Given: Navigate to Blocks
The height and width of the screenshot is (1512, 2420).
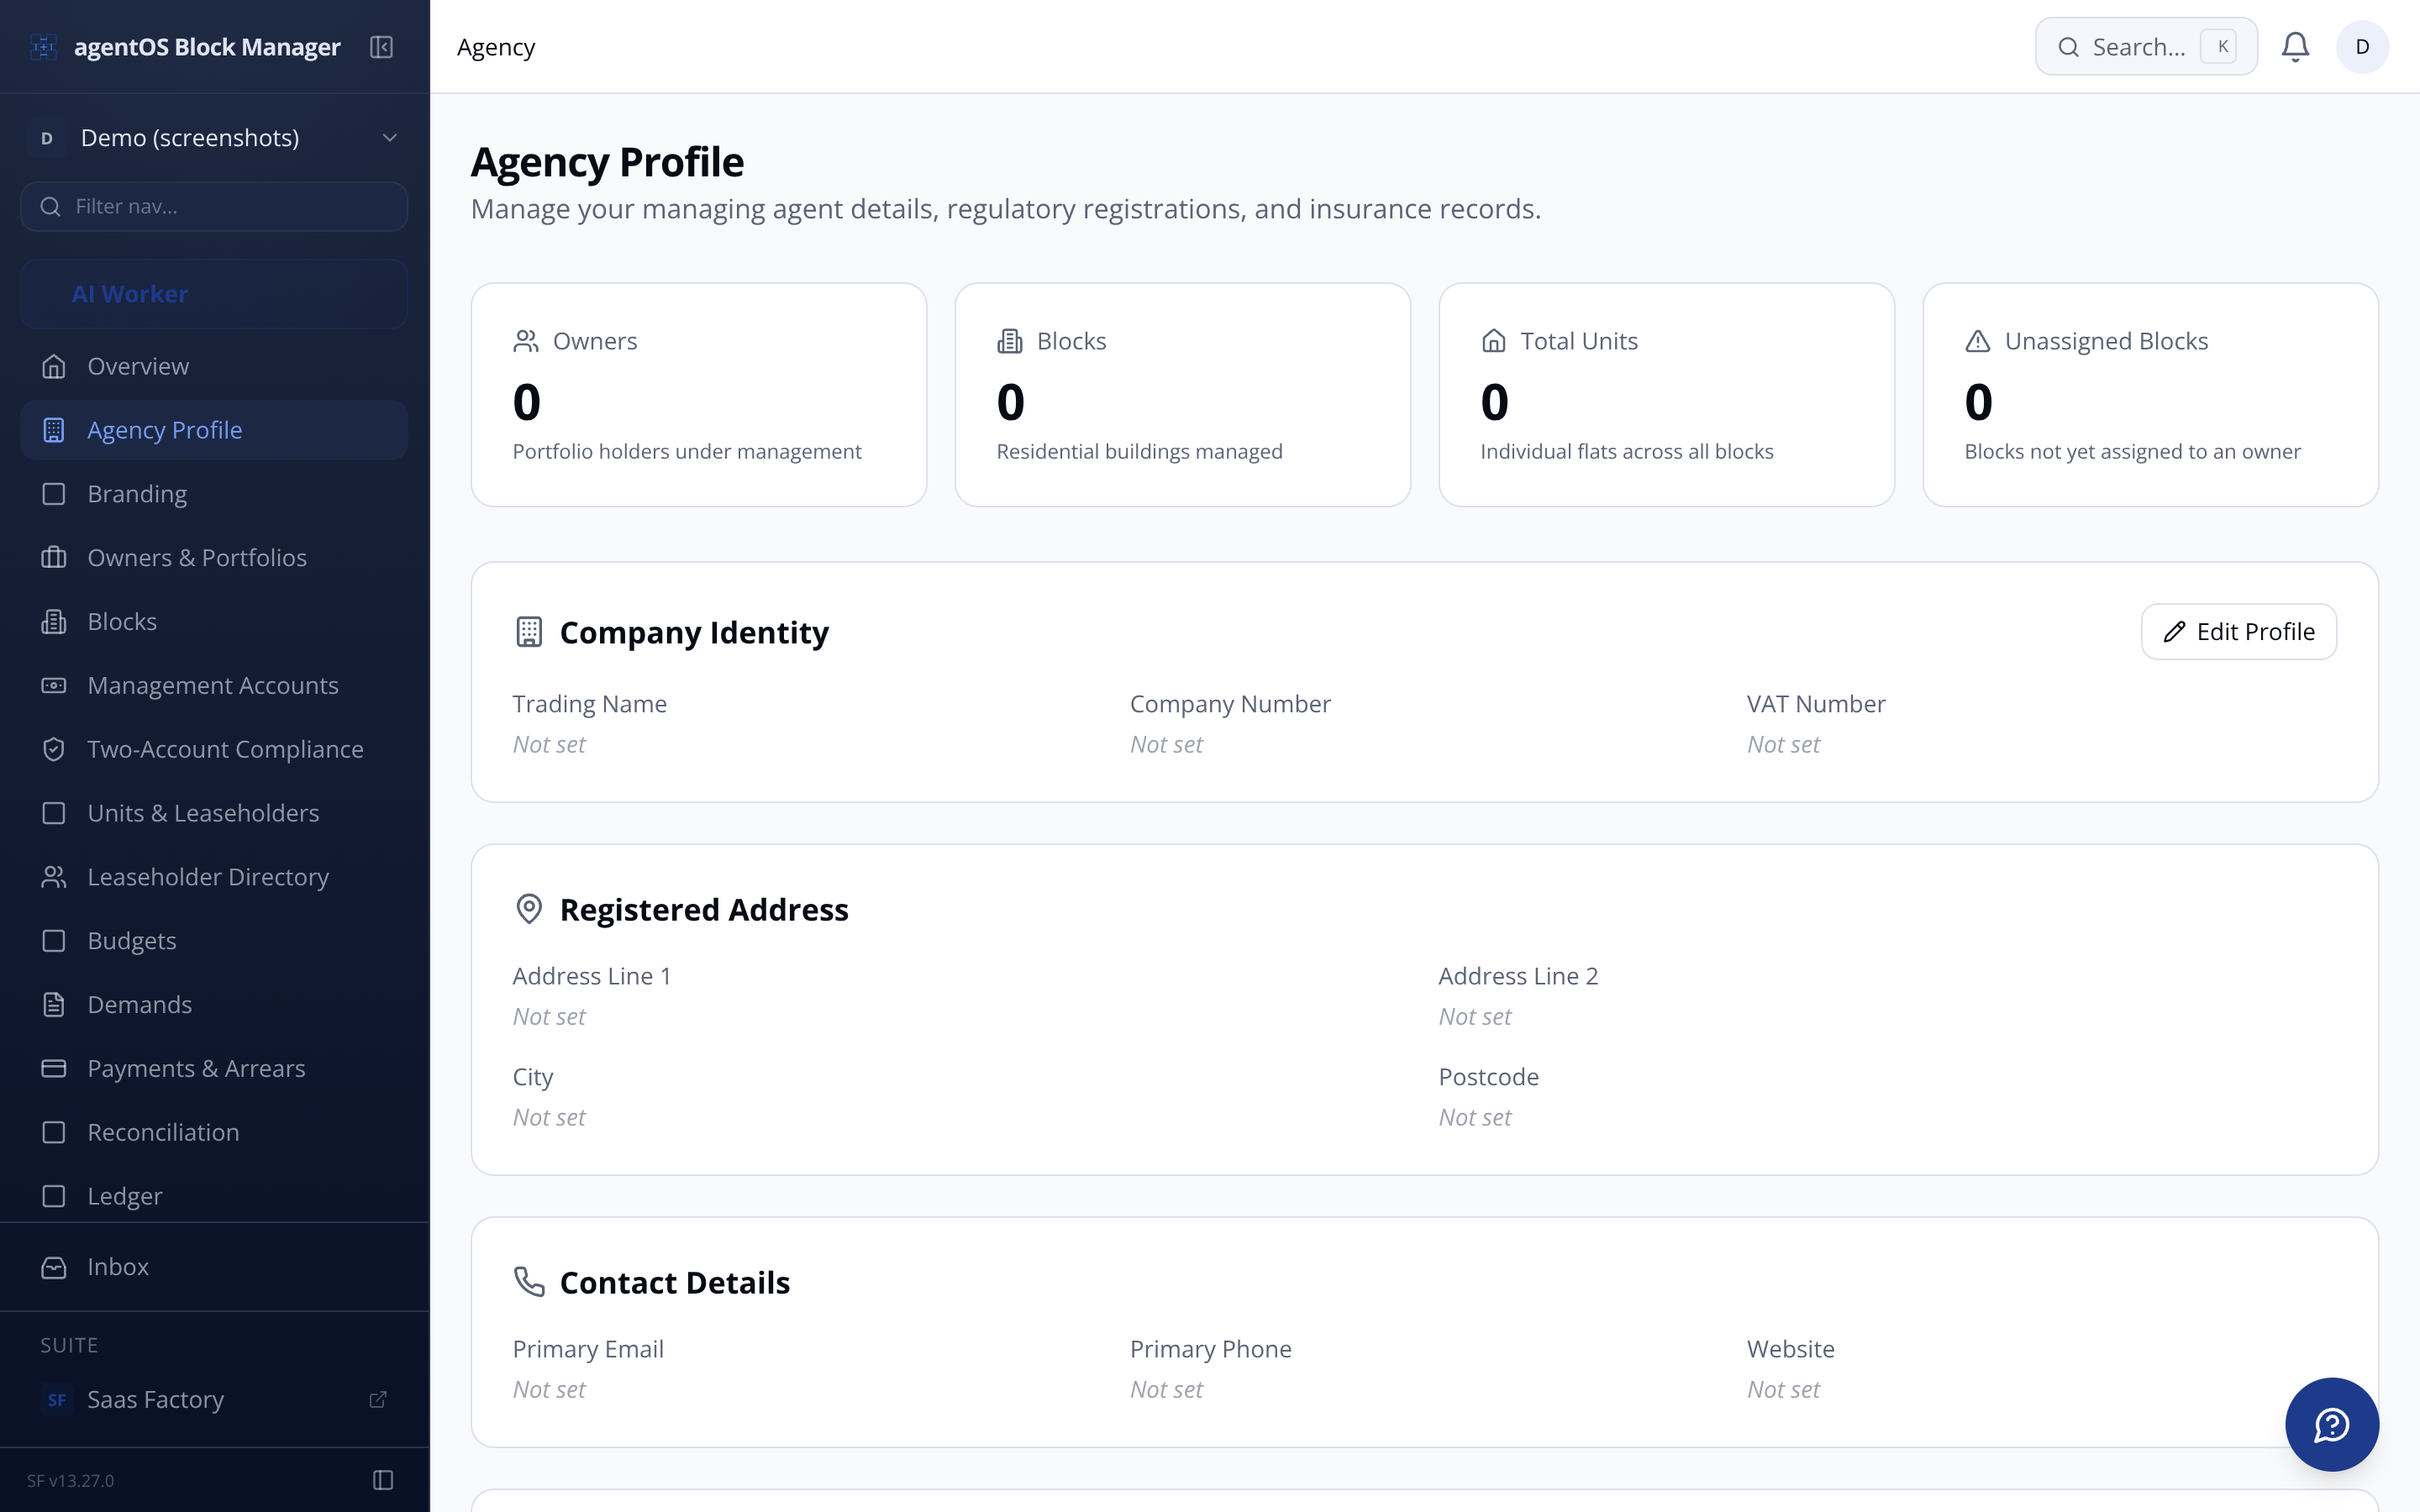Looking at the screenshot, I should coord(214,622).
